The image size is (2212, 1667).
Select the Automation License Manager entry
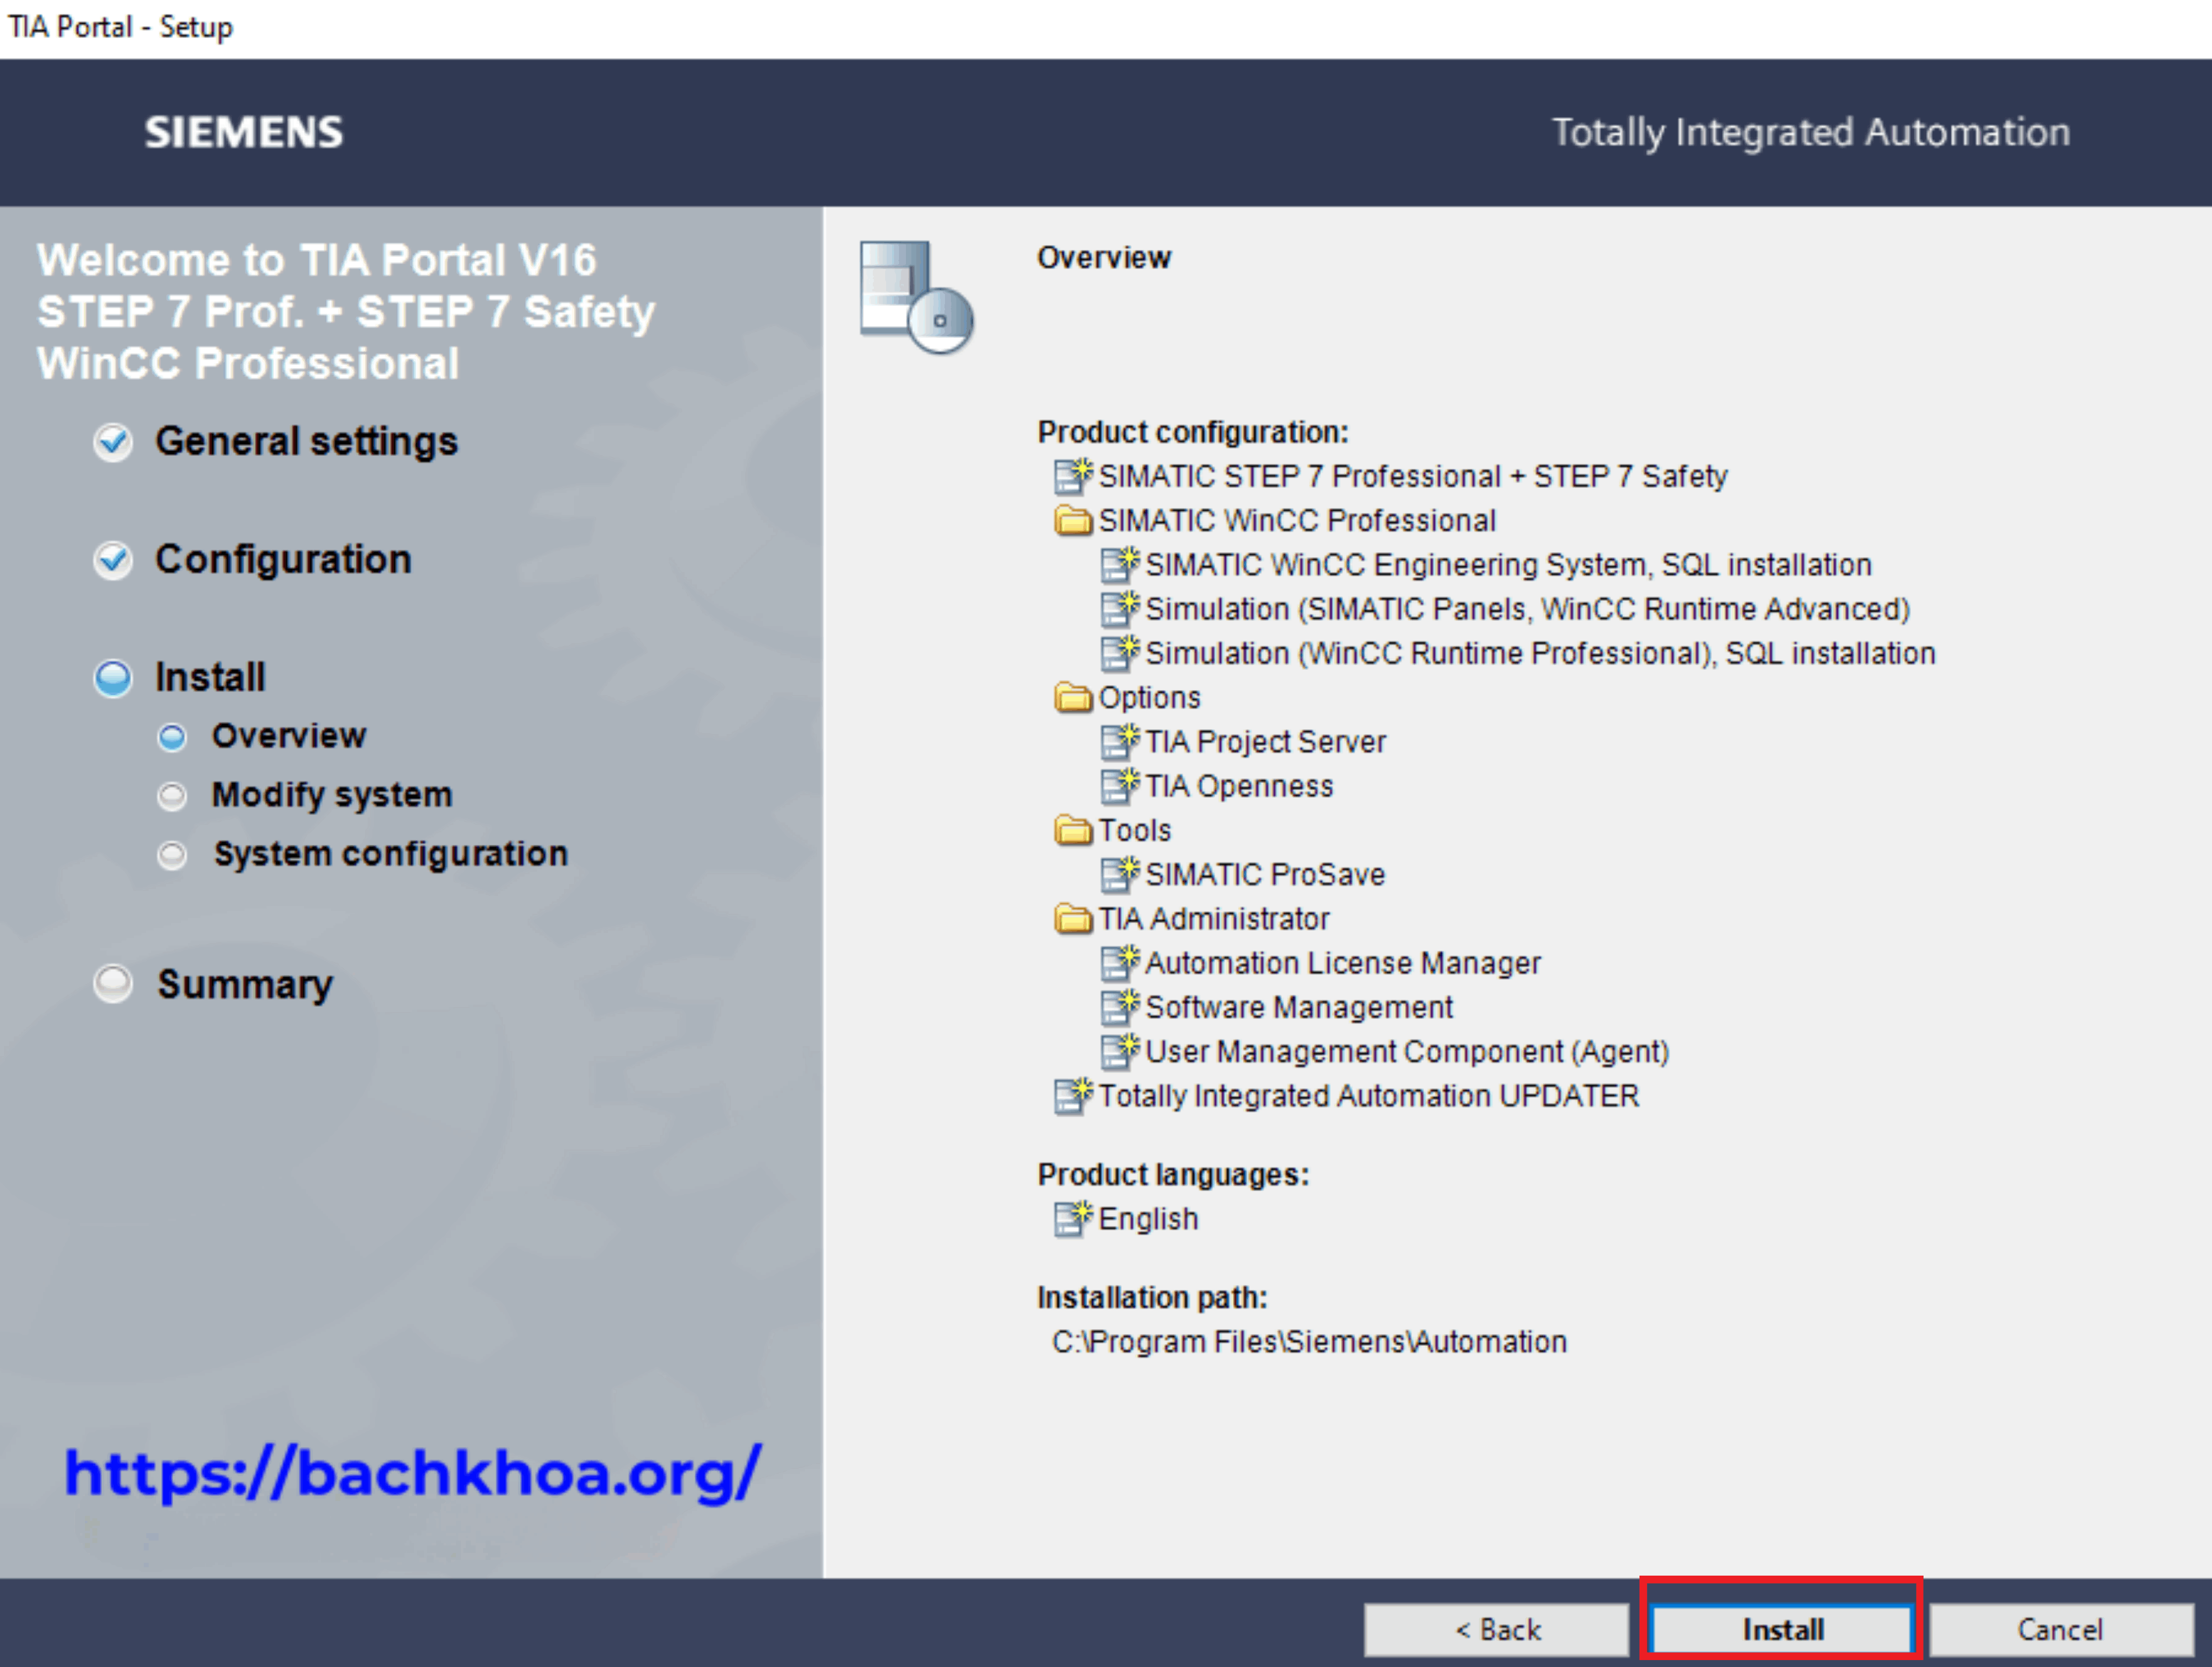(1343, 963)
